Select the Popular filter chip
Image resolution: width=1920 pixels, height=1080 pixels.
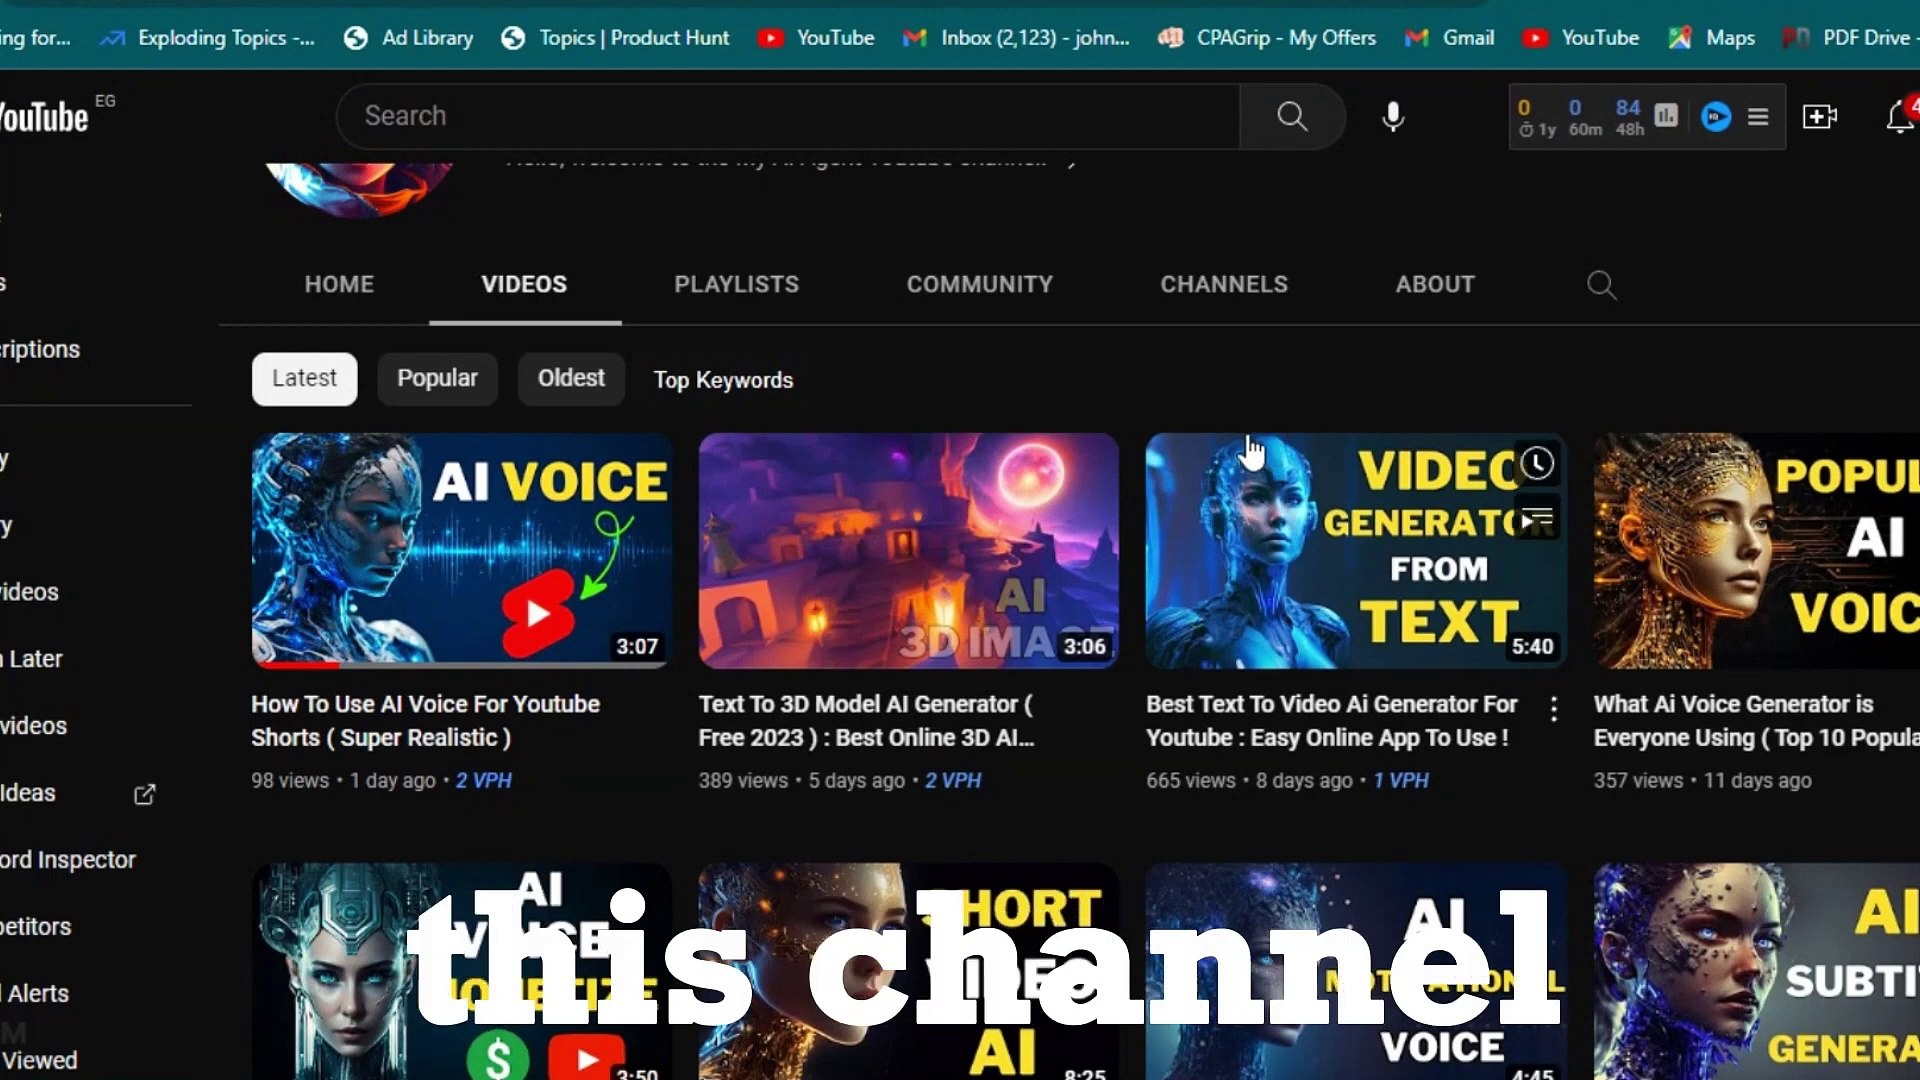[437, 379]
